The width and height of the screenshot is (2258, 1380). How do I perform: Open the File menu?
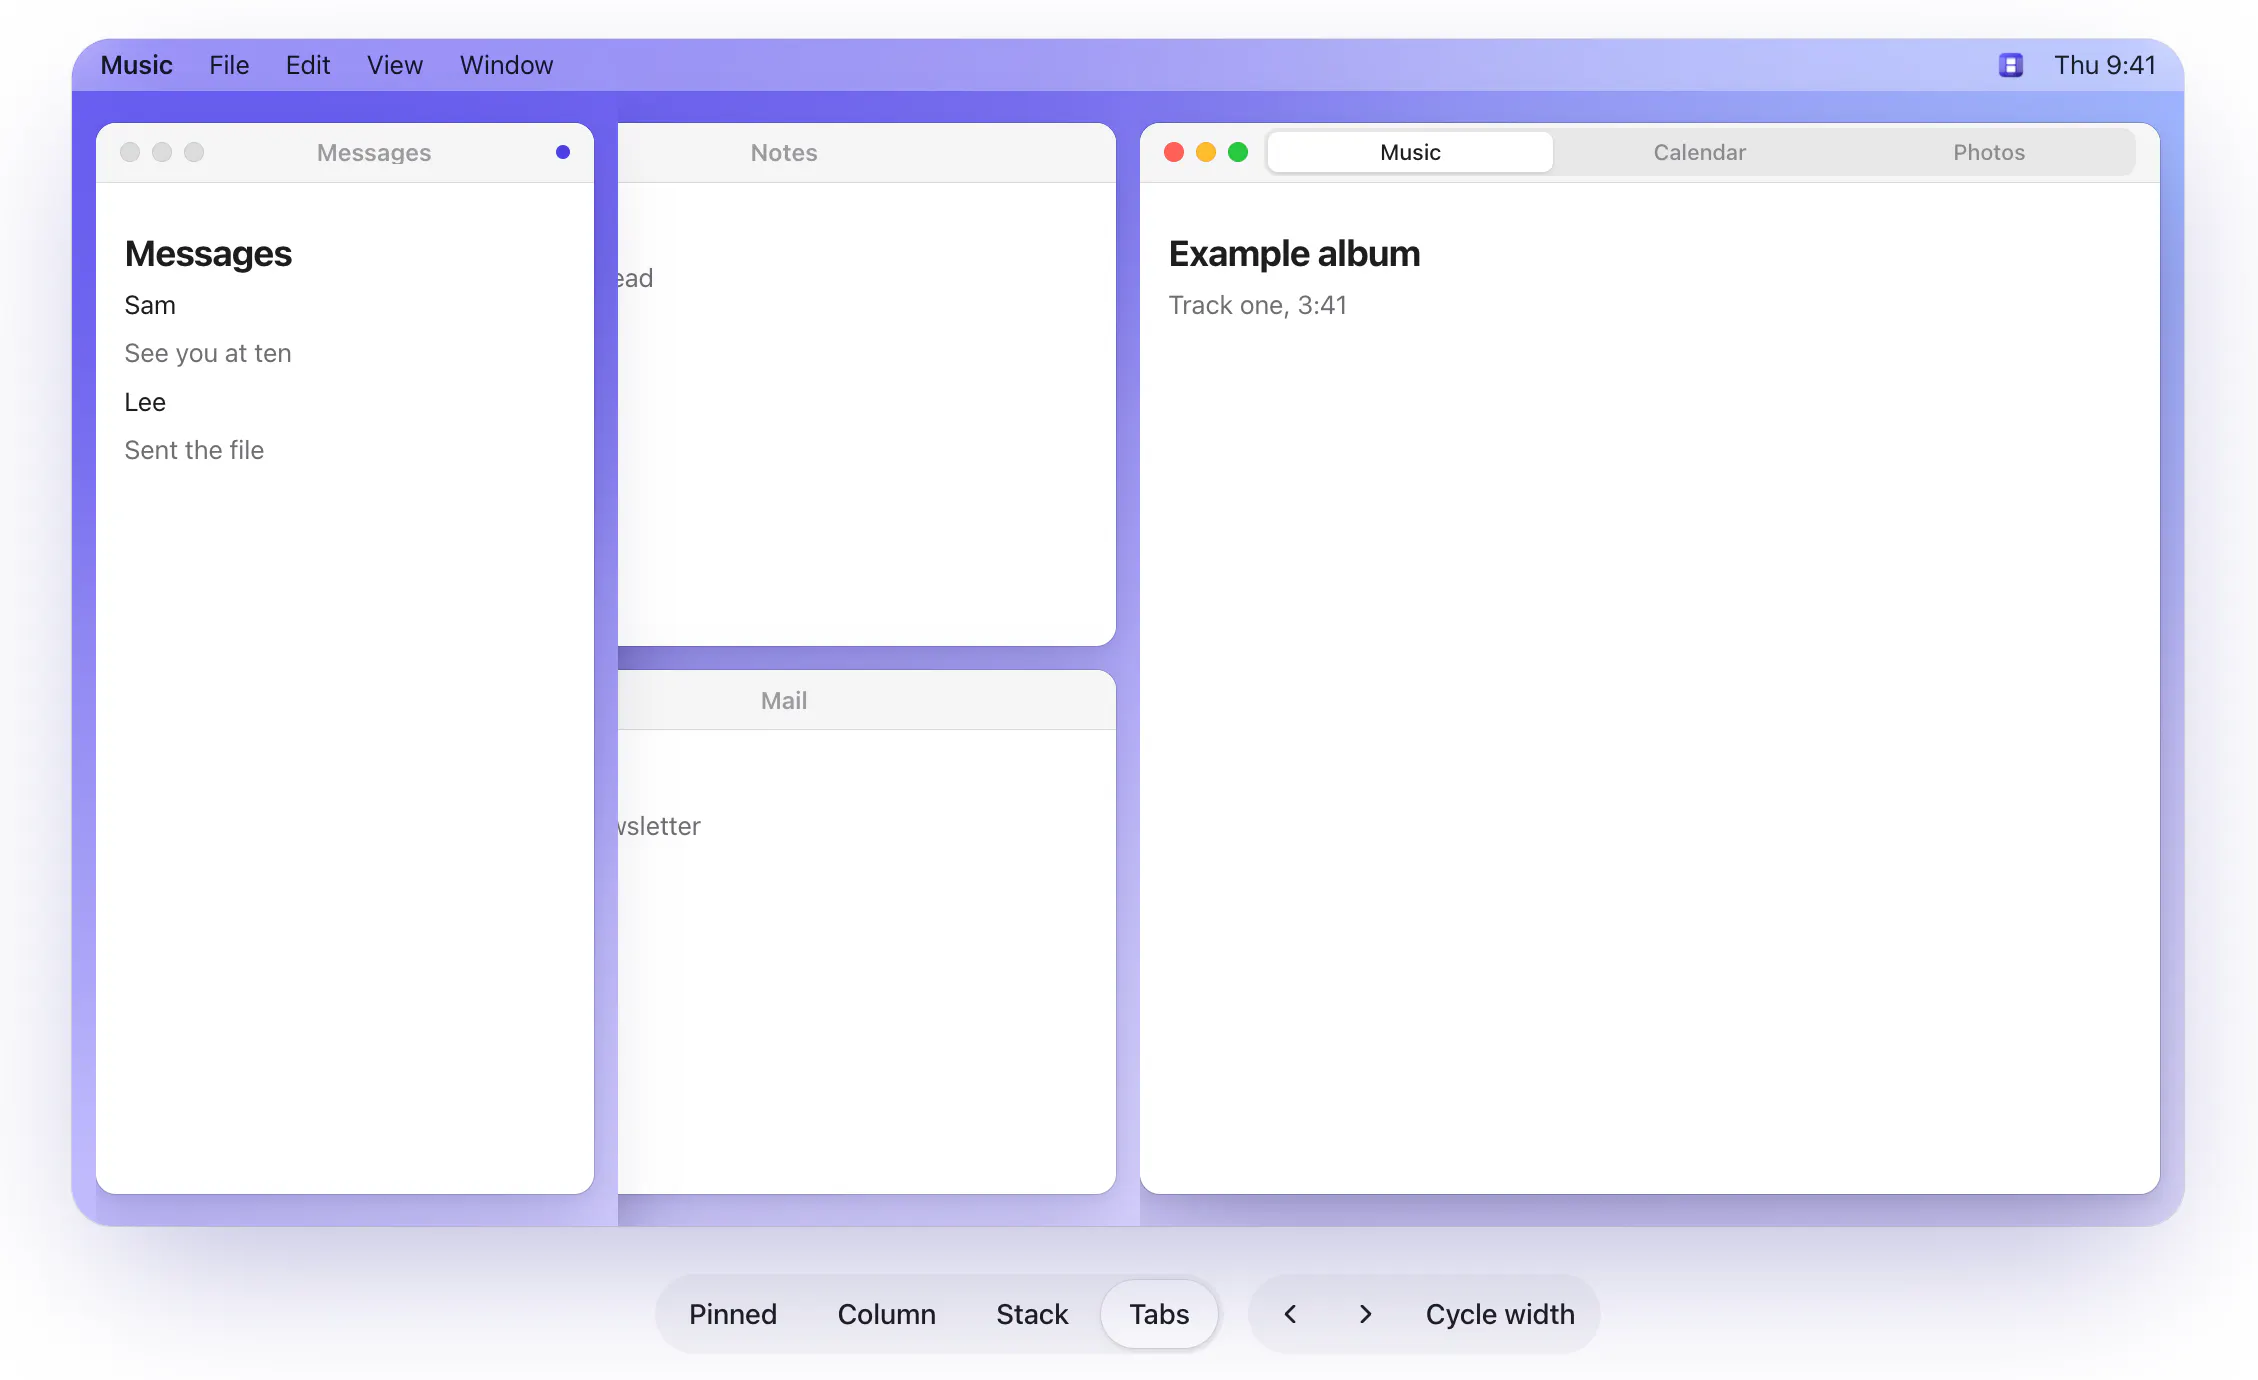pos(229,65)
